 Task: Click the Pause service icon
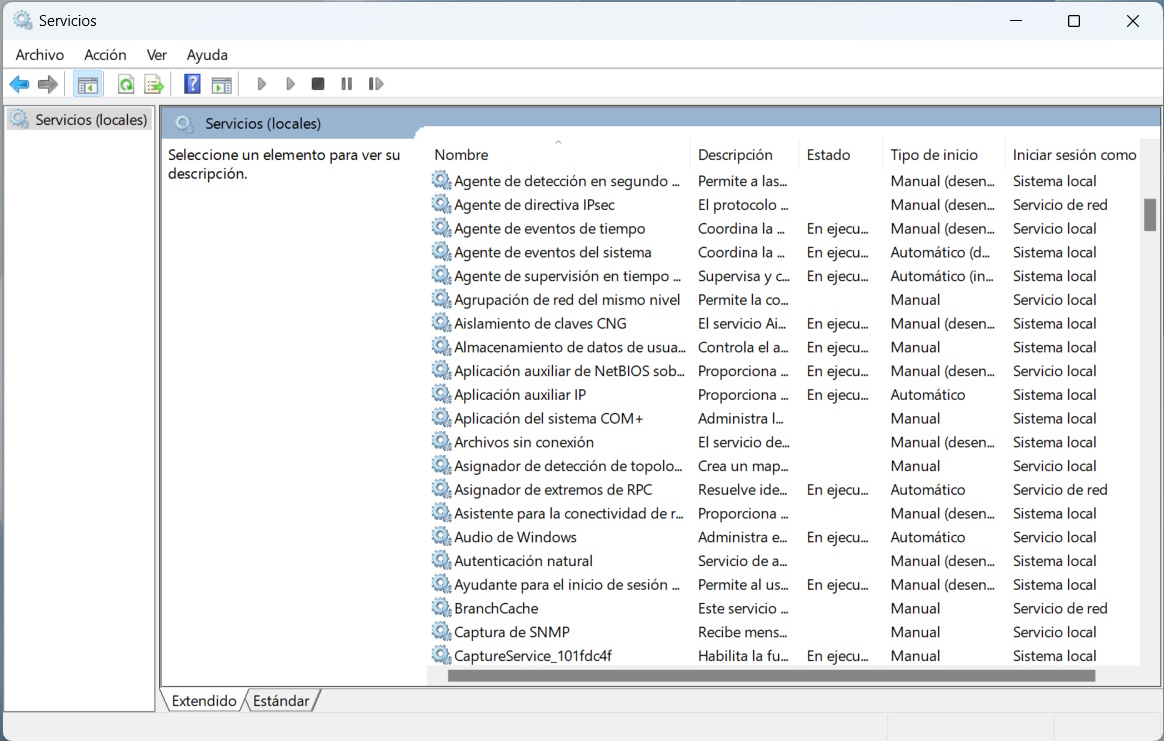347,84
